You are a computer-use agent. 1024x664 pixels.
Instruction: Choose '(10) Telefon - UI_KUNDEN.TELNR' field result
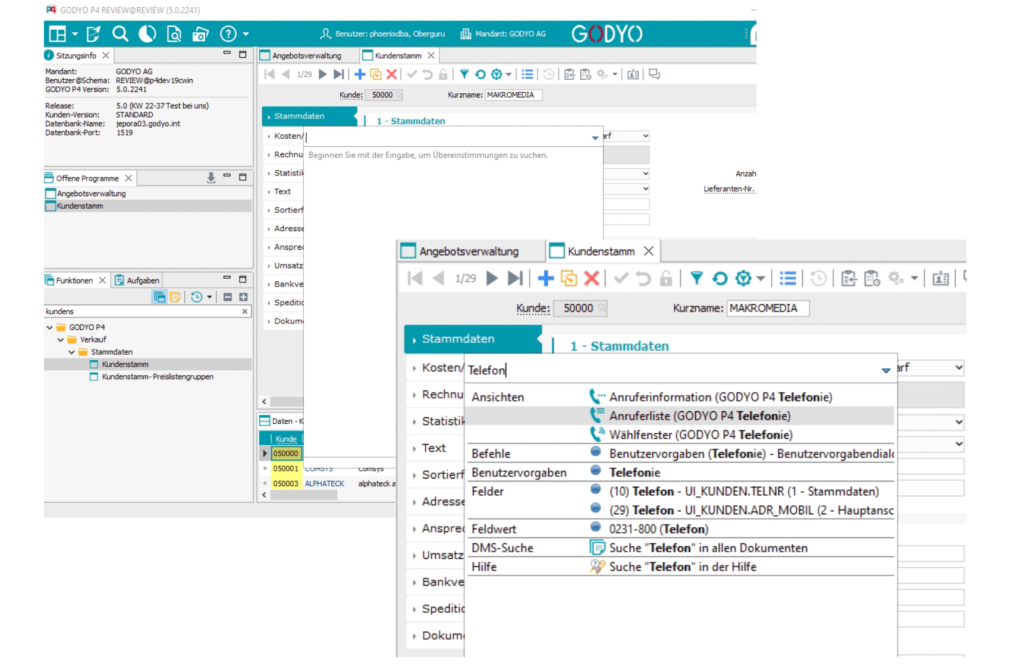click(x=744, y=492)
